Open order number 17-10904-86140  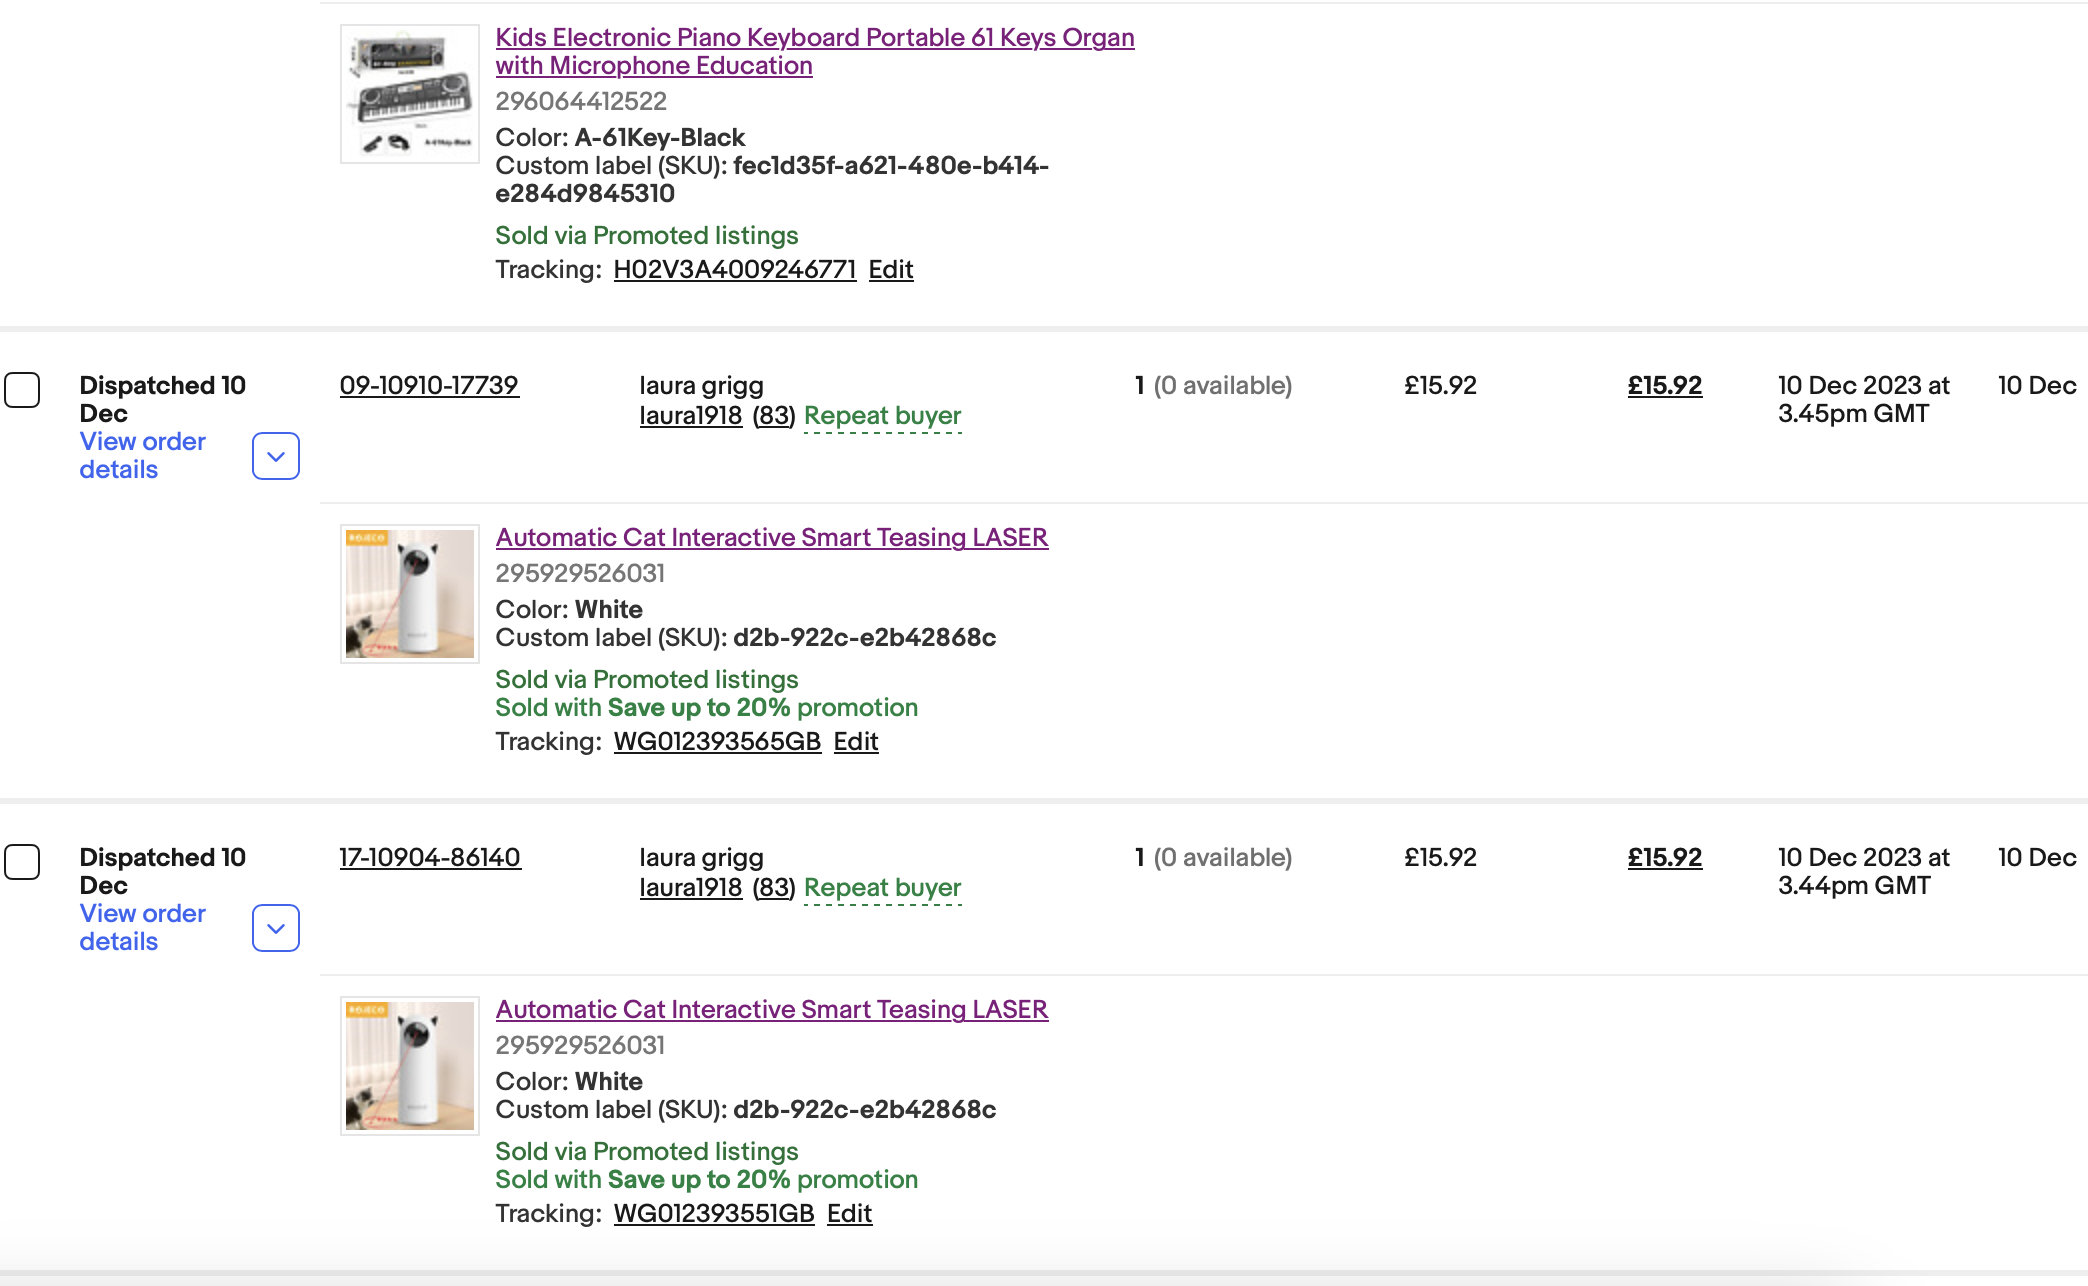(x=430, y=858)
